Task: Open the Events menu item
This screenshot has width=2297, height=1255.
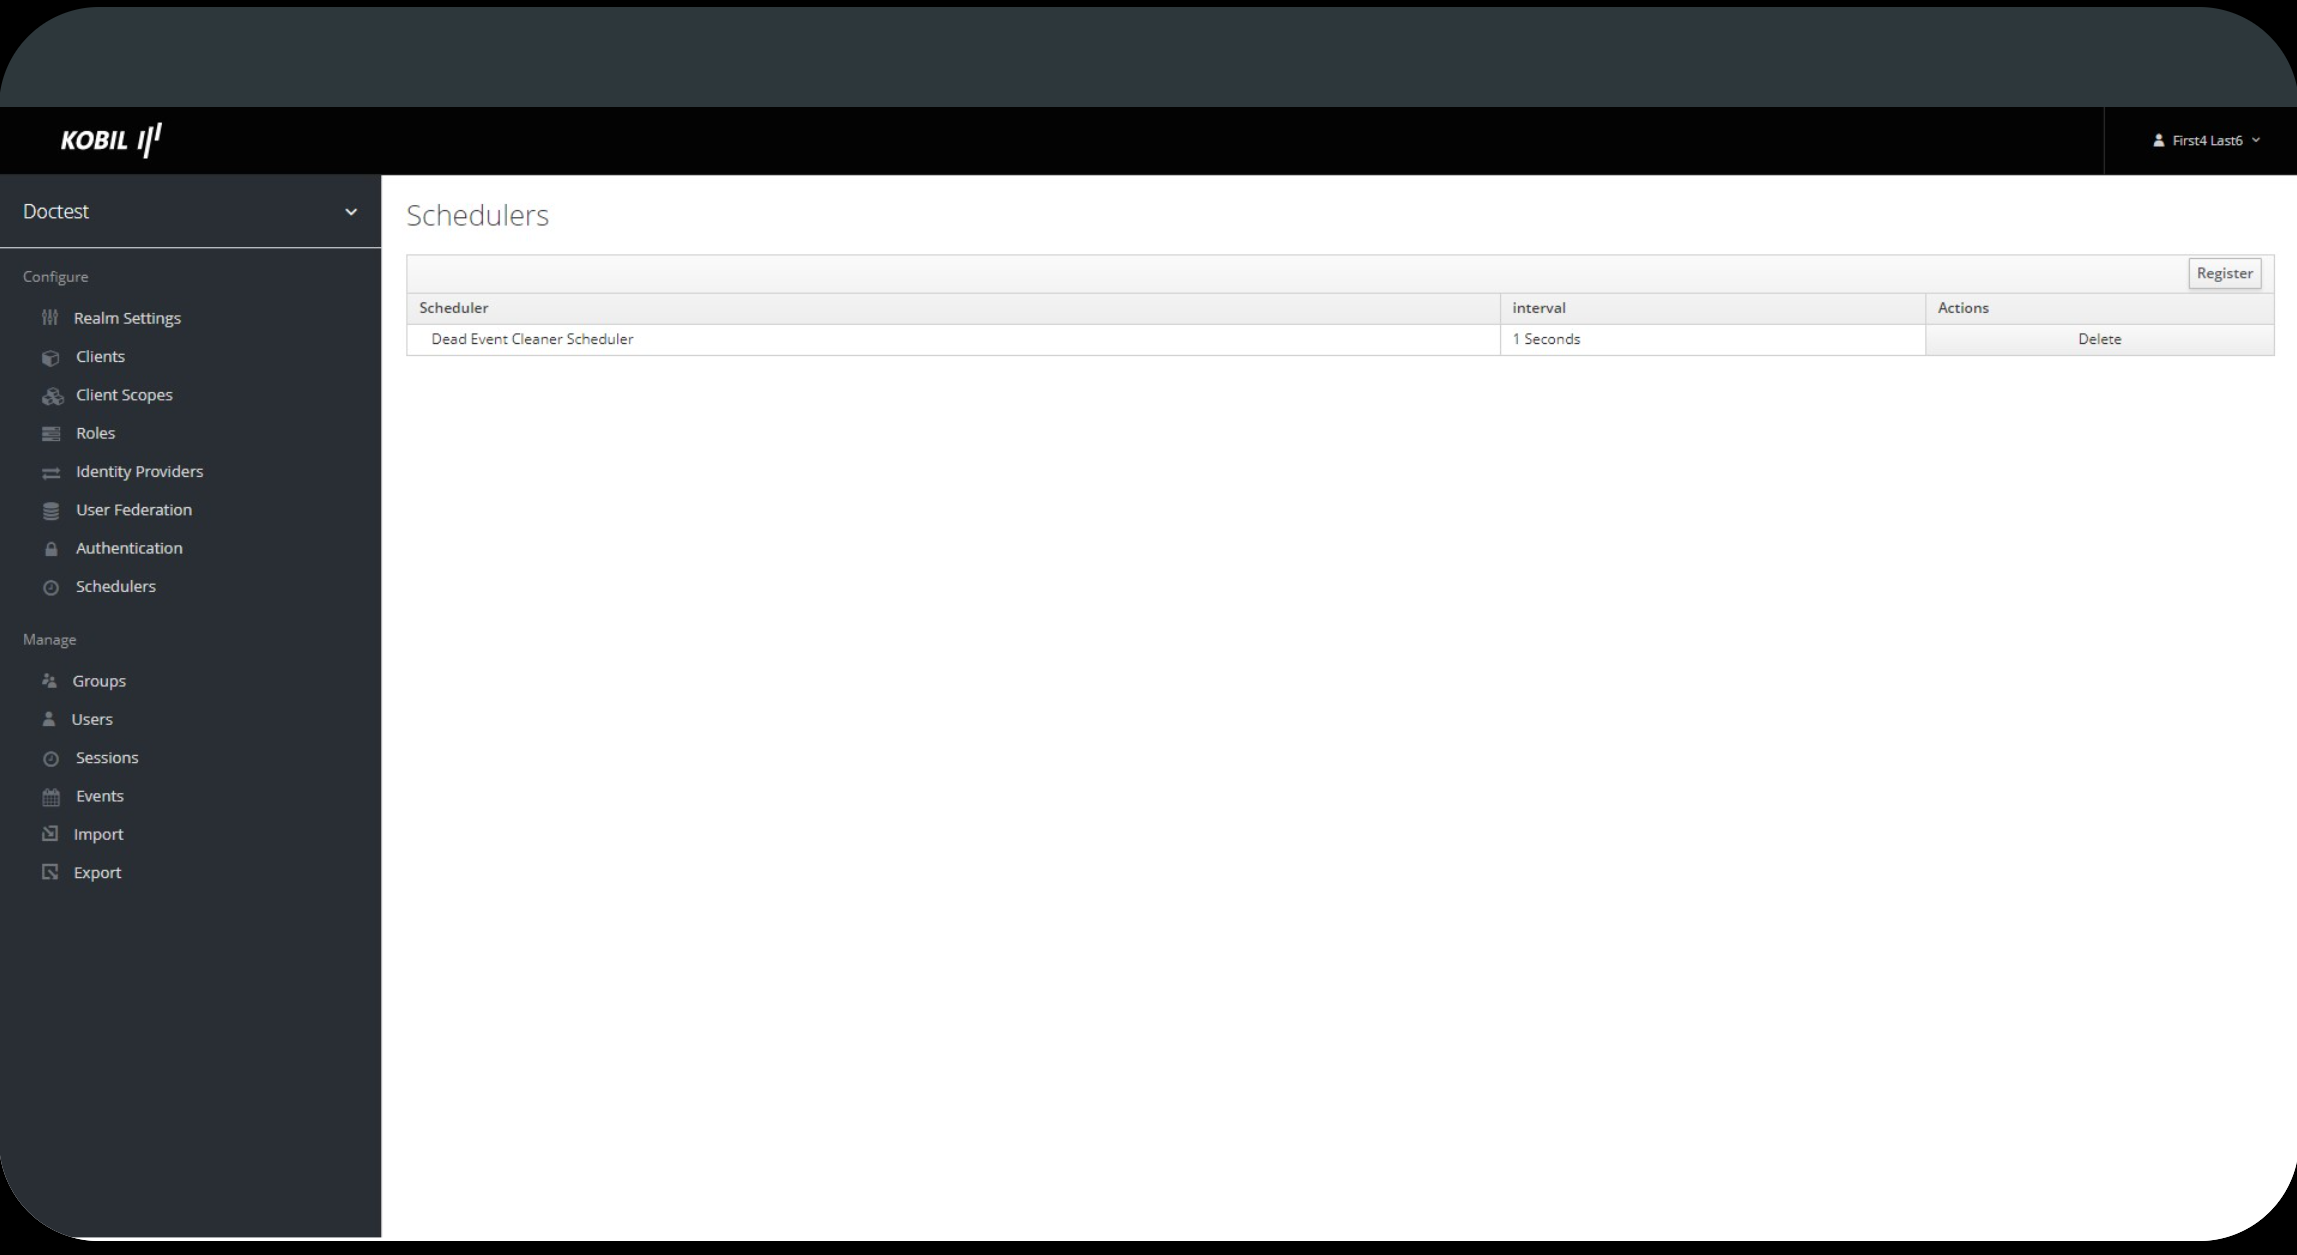Action: click(99, 794)
